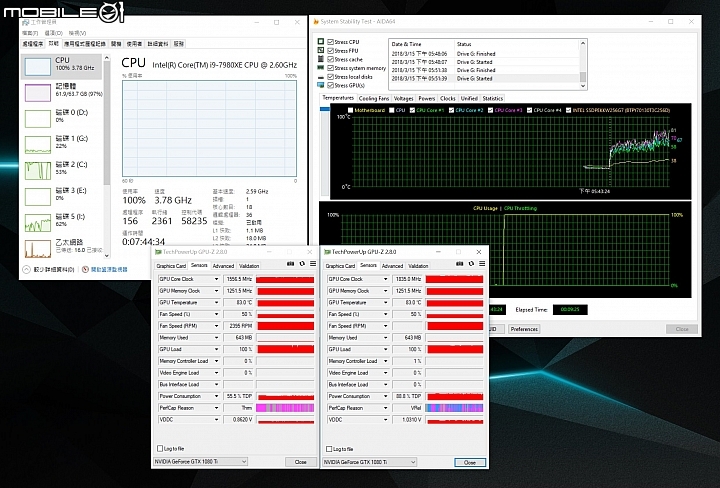This screenshot has height=488, width=720.
Task: Enable the Motherboard temperature graph checkbox
Action: pyautogui.click(x=351, y=110)
